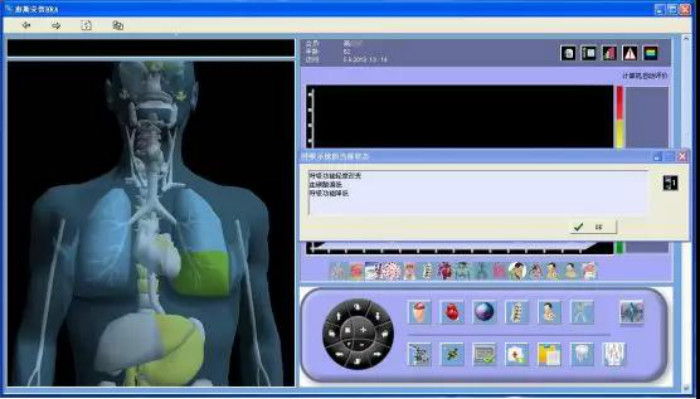
Task: Open the tooth anatomy icon
Action: tap(582, 355)
